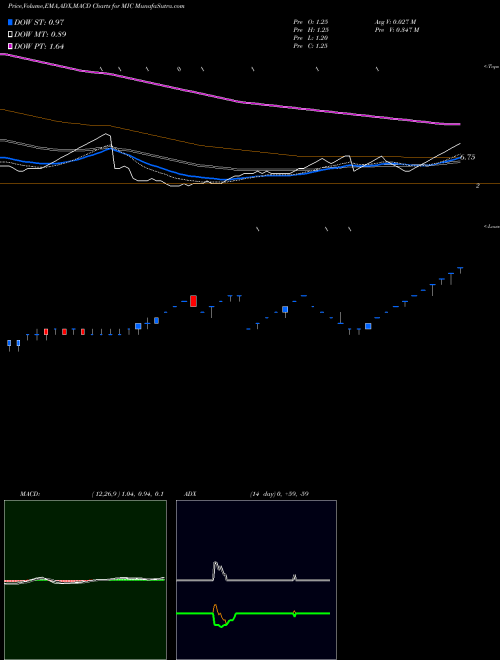This screenshot has width=500, height=660.
Task: Click the blue DOW ST legend swatch
Action: (10, 22)
